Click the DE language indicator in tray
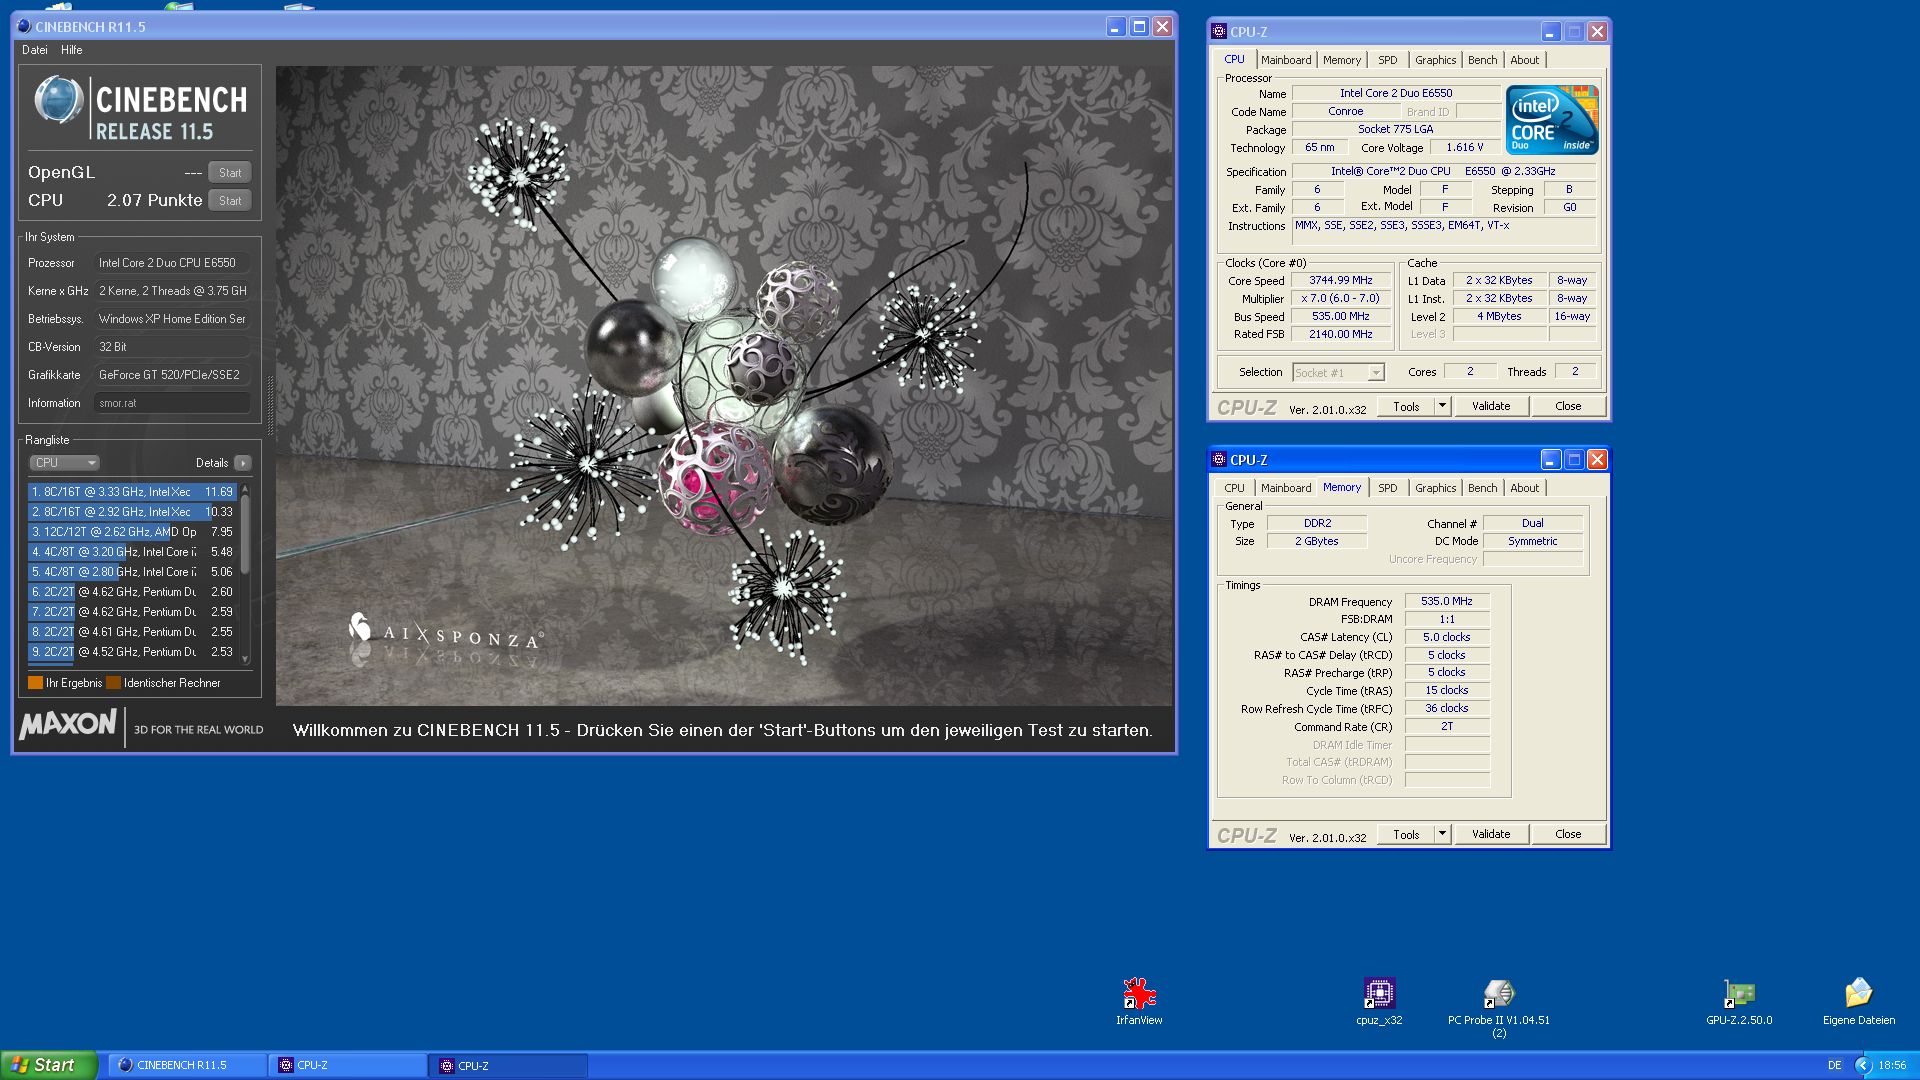Image resolution: width=1920 pixels, height=1080 pixels. [x=1834, y=1066]
